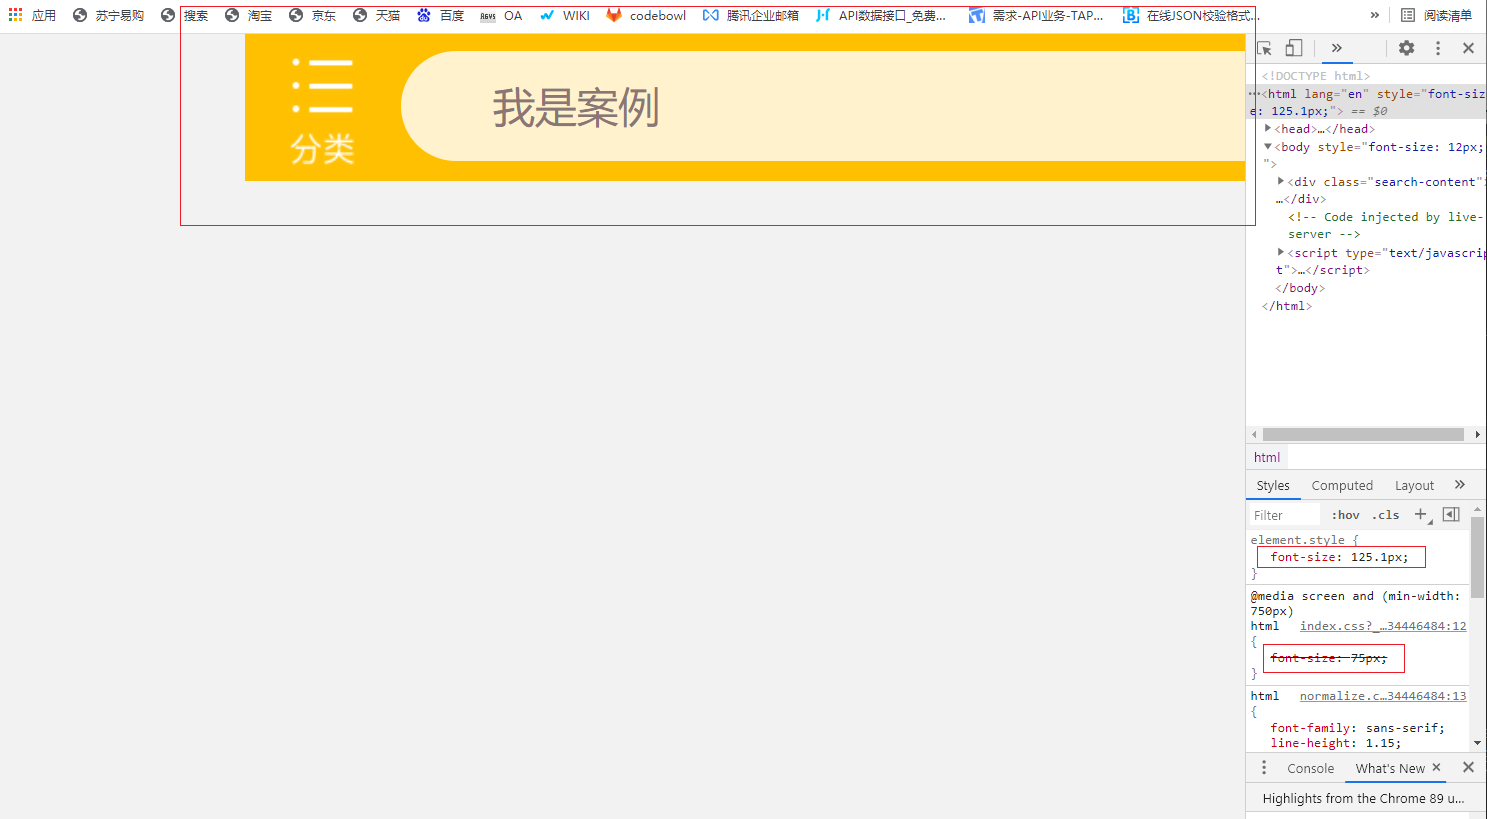The width and height of the screenshot is (1487, 819).
Task: Click the html breadcrumb
Action: point(1267,457)
